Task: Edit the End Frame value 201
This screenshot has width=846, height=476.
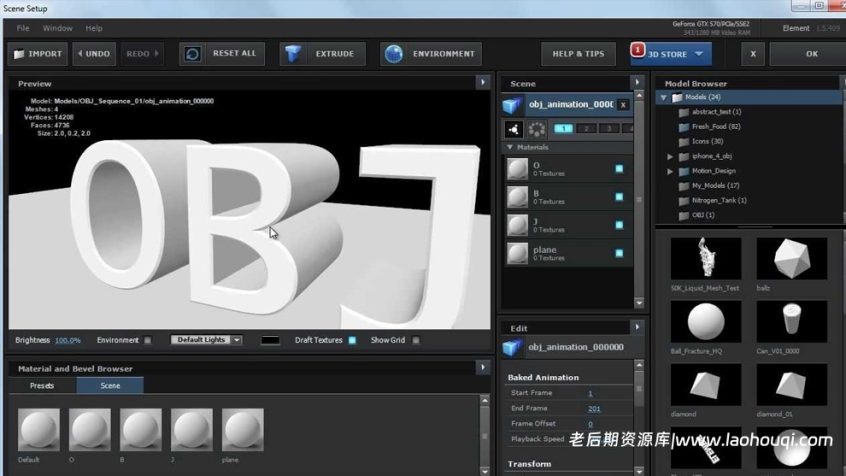Action: pos(593,409)
